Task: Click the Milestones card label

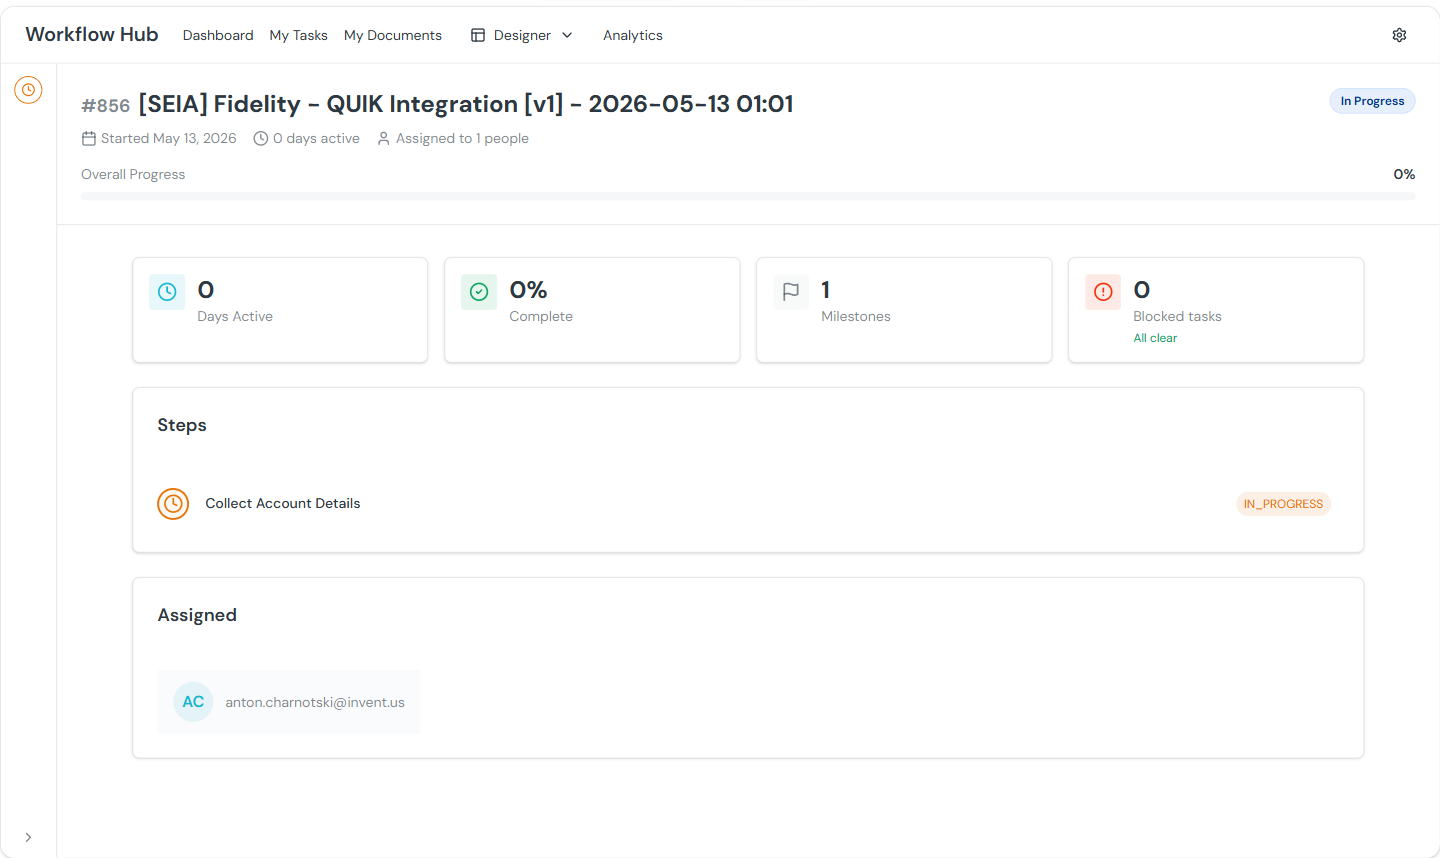Action: 856,316
